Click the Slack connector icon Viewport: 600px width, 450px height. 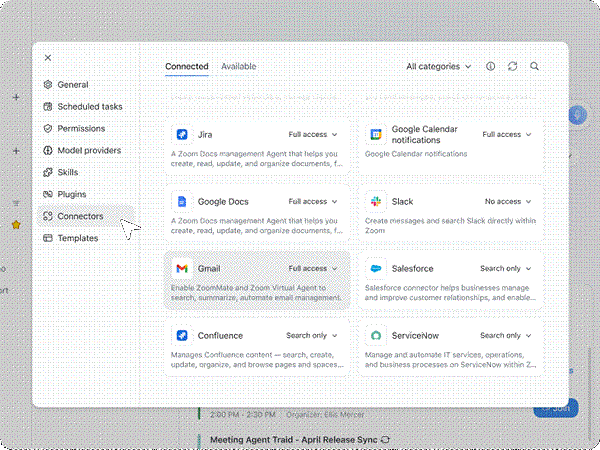pos(376,201)
